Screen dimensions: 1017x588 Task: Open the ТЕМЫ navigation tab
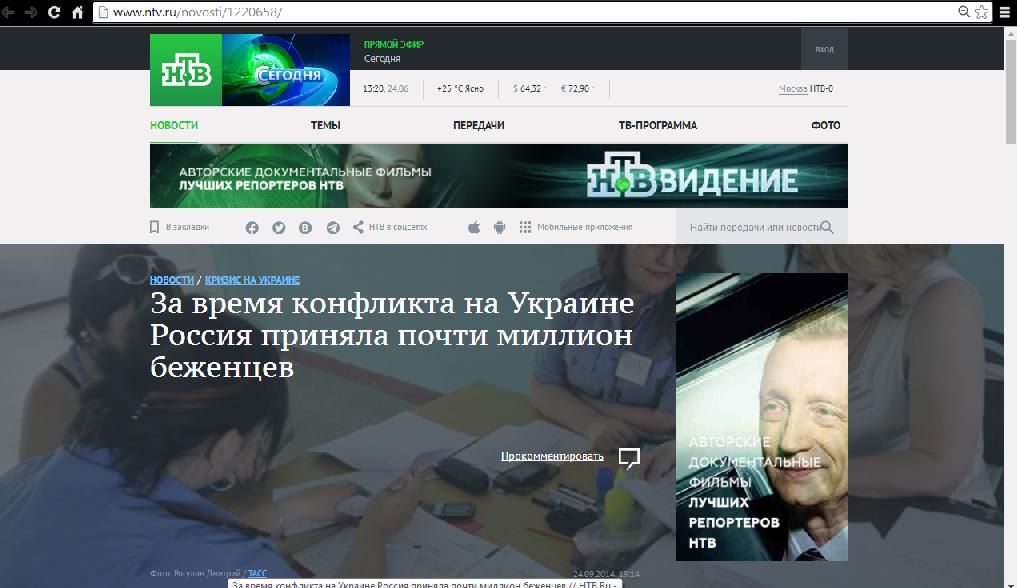tap(326, 125)
